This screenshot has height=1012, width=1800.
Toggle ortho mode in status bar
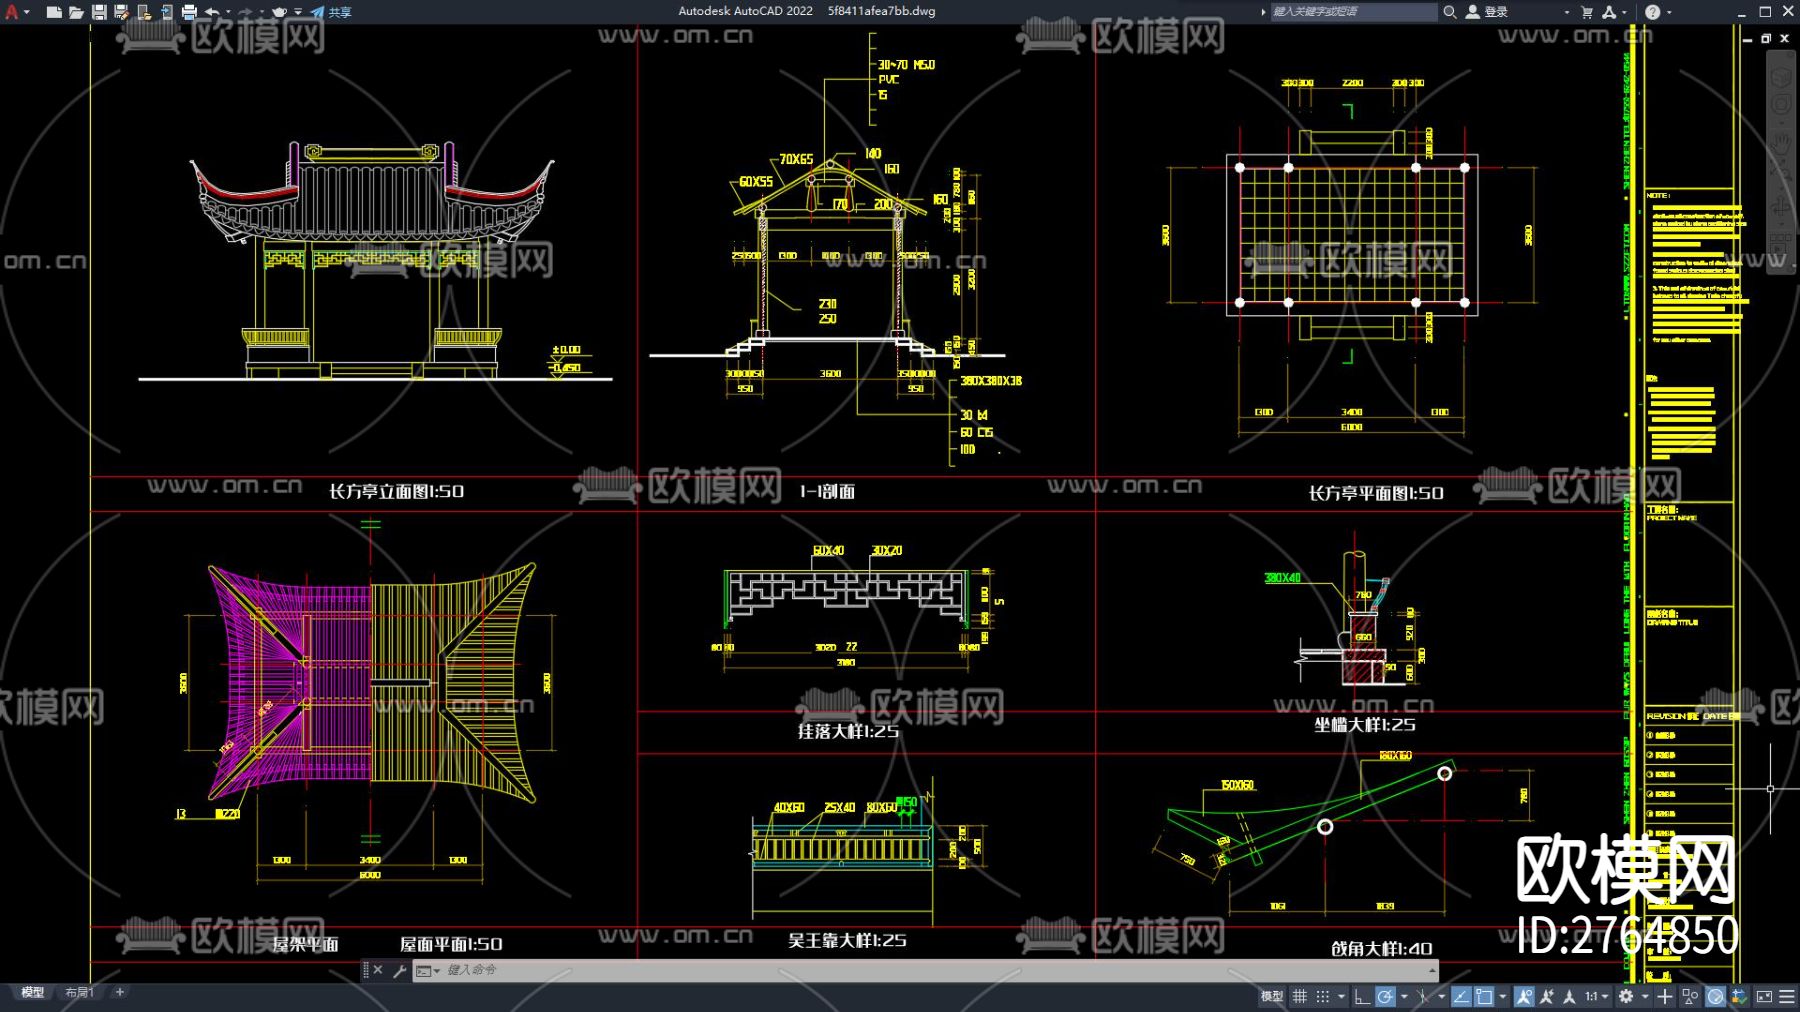tap(1361, 996)
